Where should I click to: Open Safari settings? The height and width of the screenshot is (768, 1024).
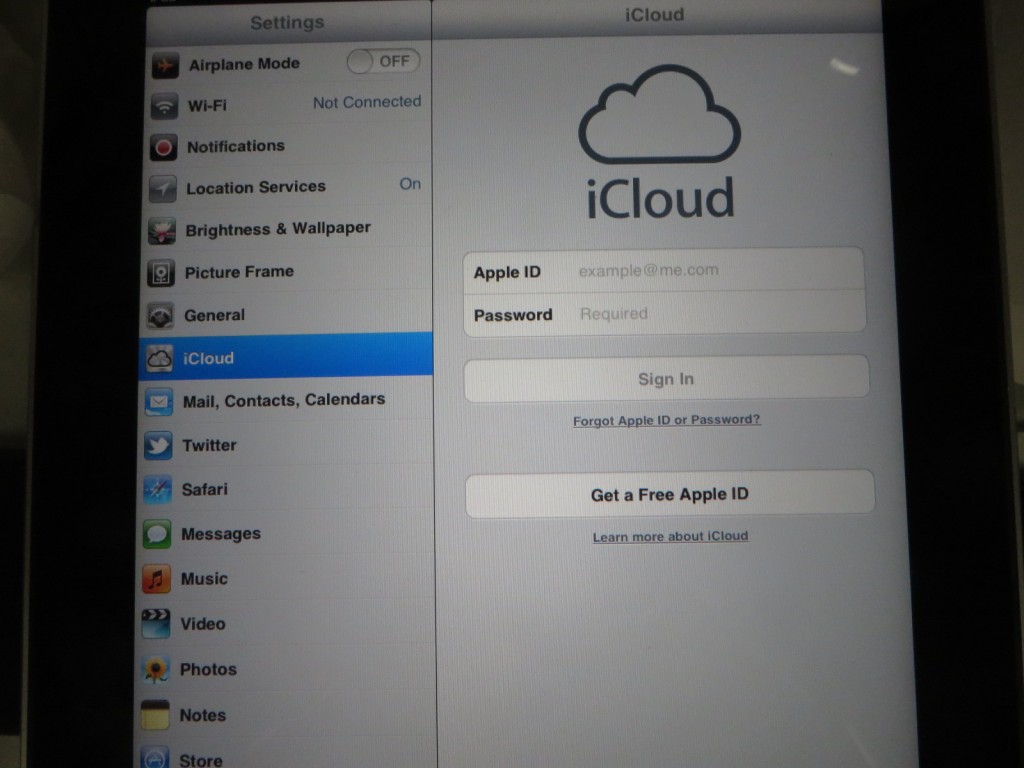pos(287,490)
